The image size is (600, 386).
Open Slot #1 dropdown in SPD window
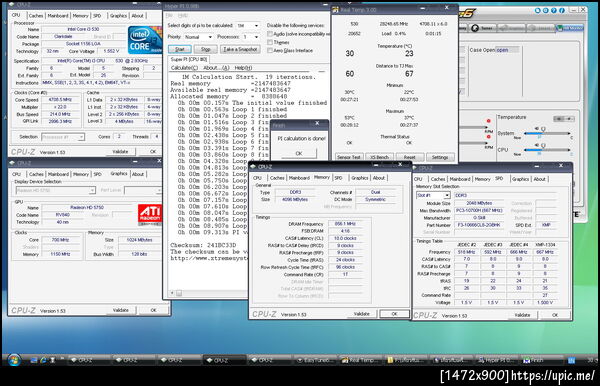(x=433, y=195)
